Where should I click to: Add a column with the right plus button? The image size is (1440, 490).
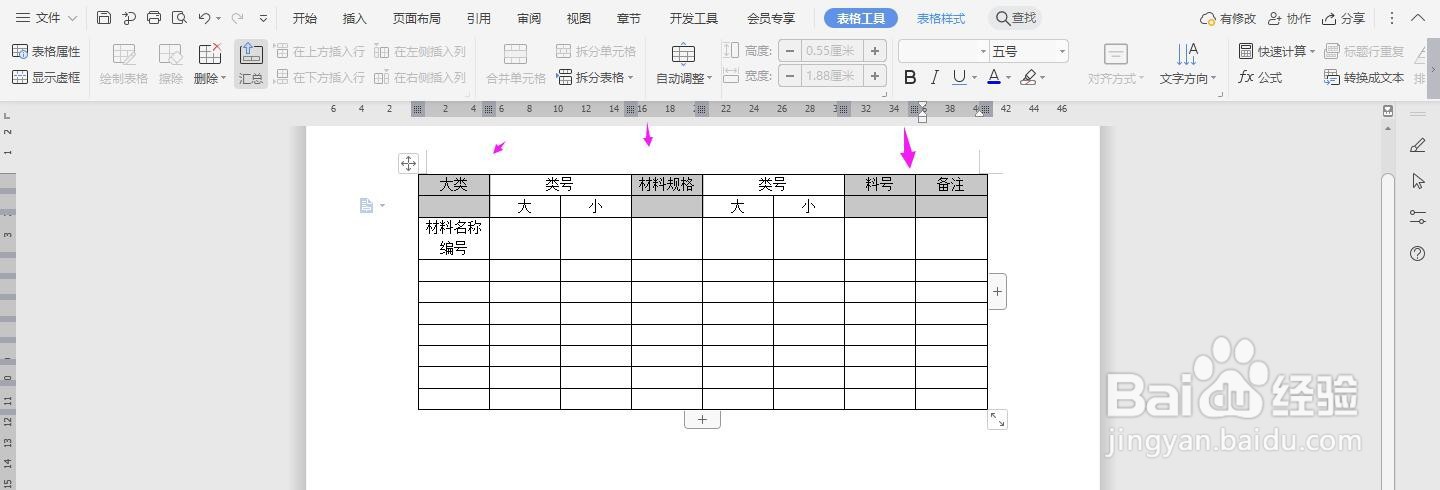[997, 291]
